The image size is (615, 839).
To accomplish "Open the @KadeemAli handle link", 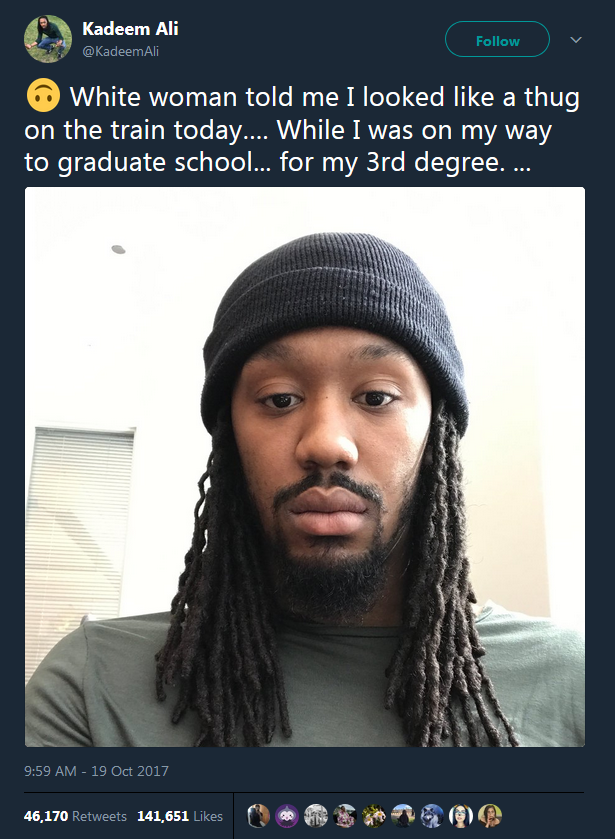I will (120, 51).
